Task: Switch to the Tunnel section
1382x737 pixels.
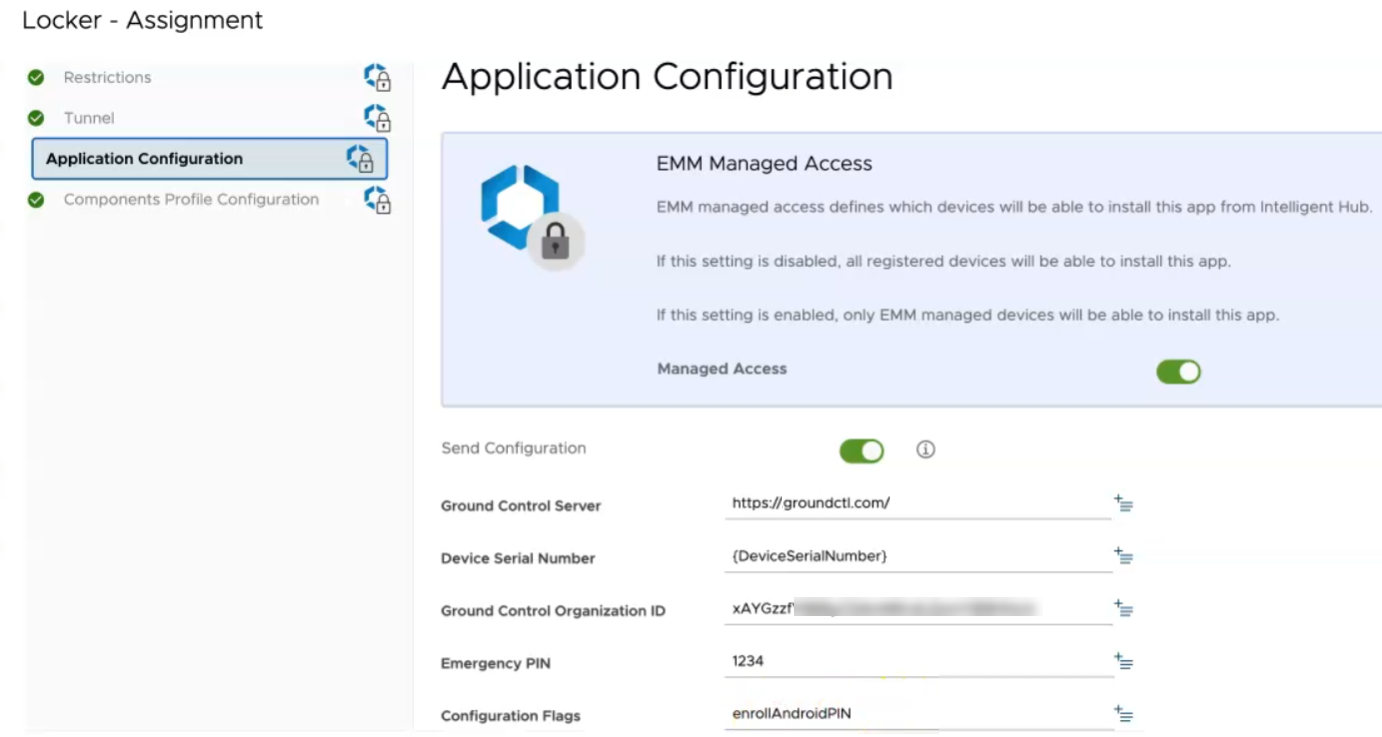Action: tap(89, 118)
